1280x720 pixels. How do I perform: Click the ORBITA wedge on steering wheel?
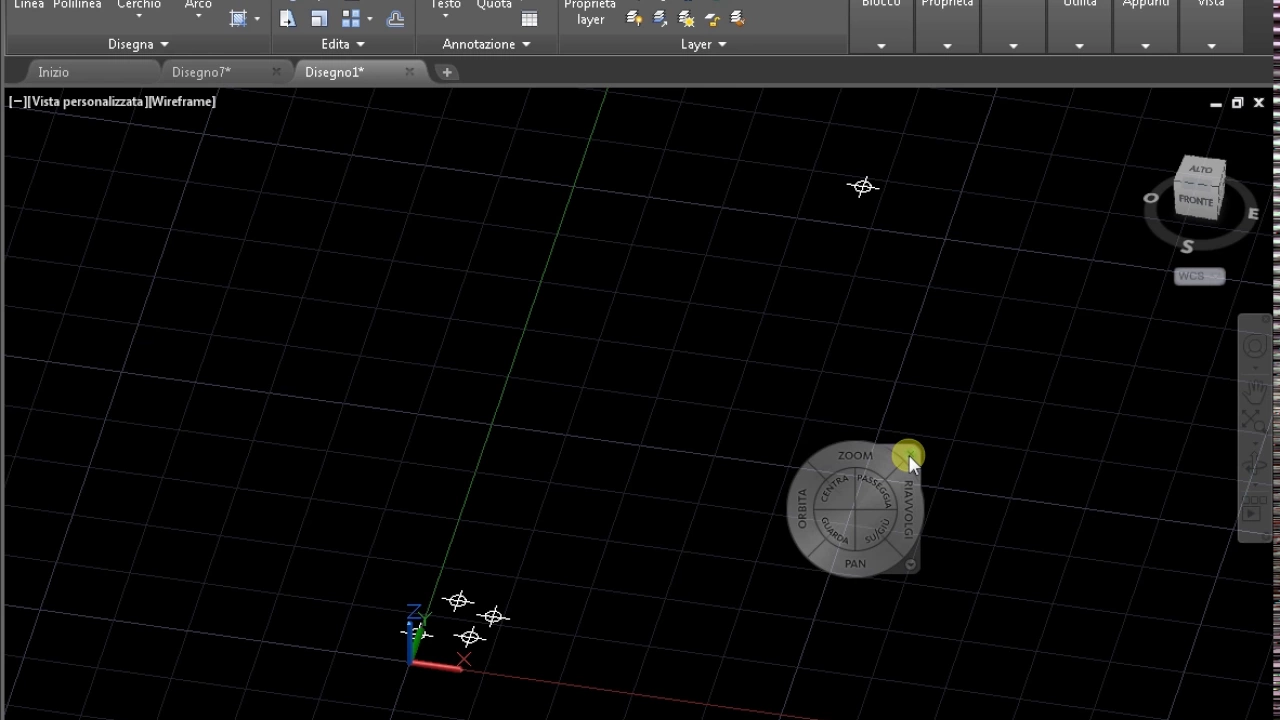point(802,509)
